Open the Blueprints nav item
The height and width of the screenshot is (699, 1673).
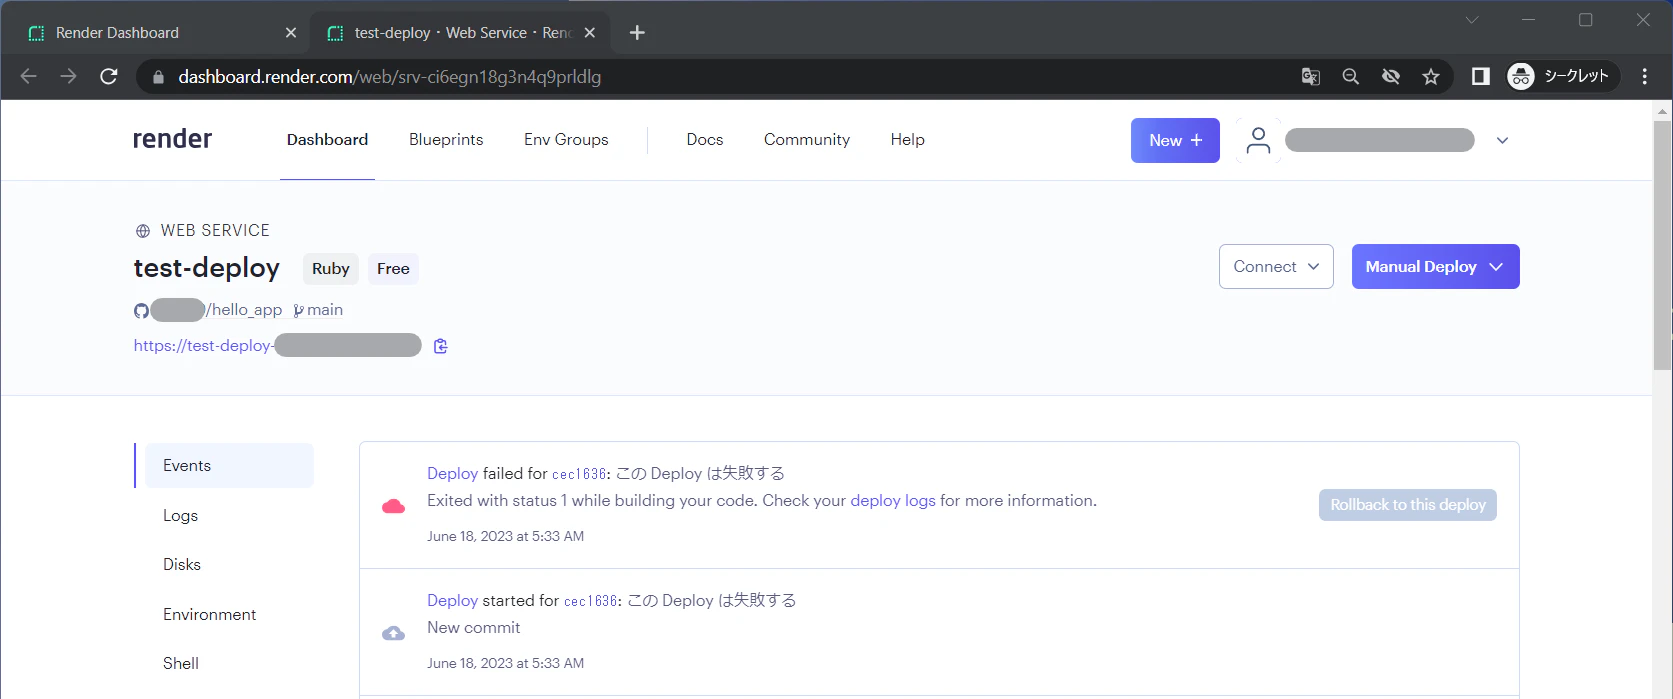446,140
